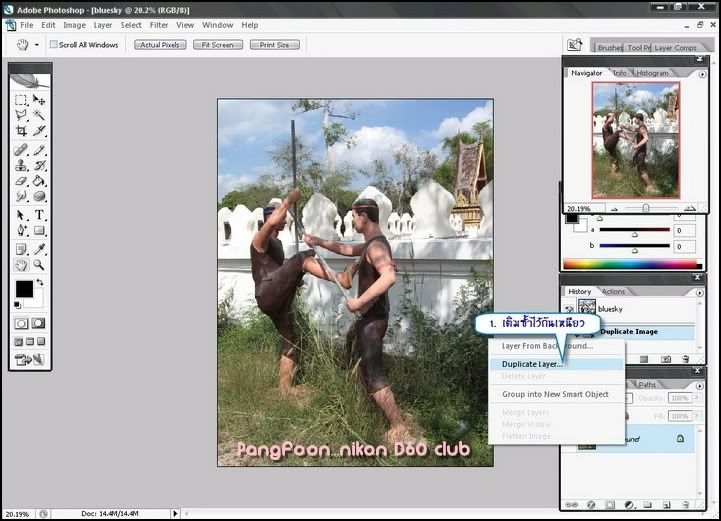
Task: Choose Group into New Smart Object
Action: click(x=556, y=394)
